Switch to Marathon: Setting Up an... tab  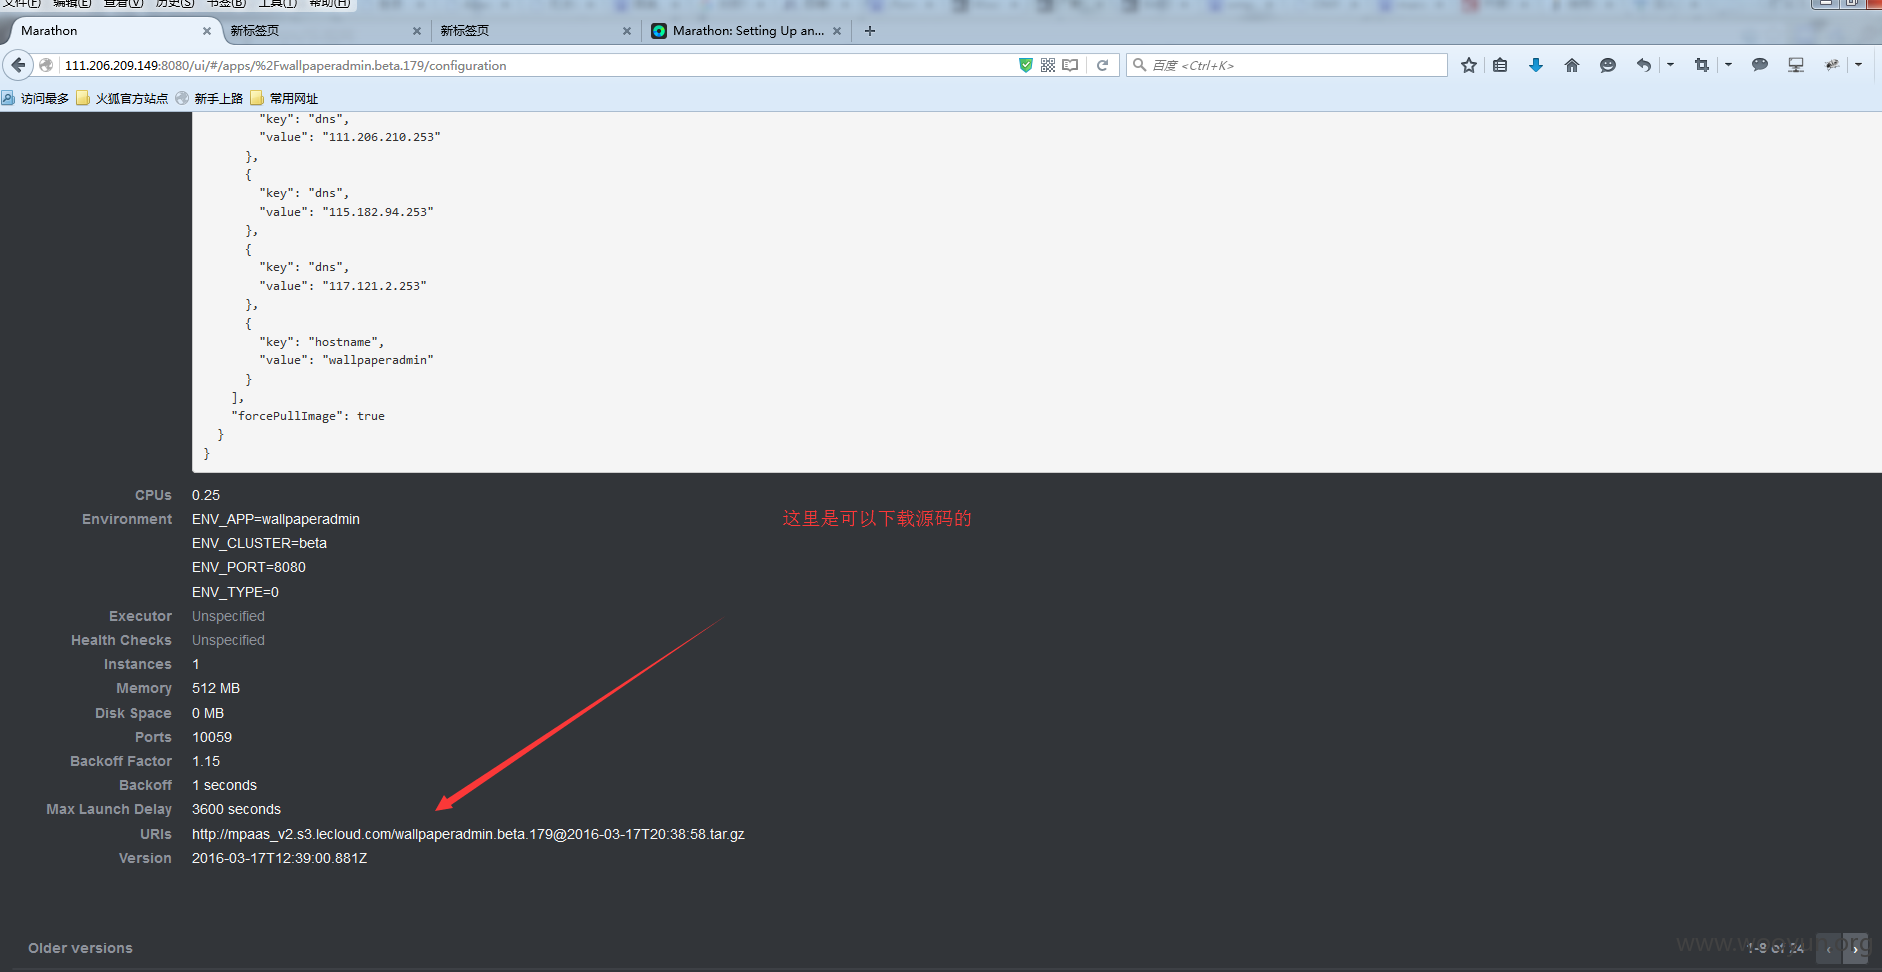click(748, 31)
